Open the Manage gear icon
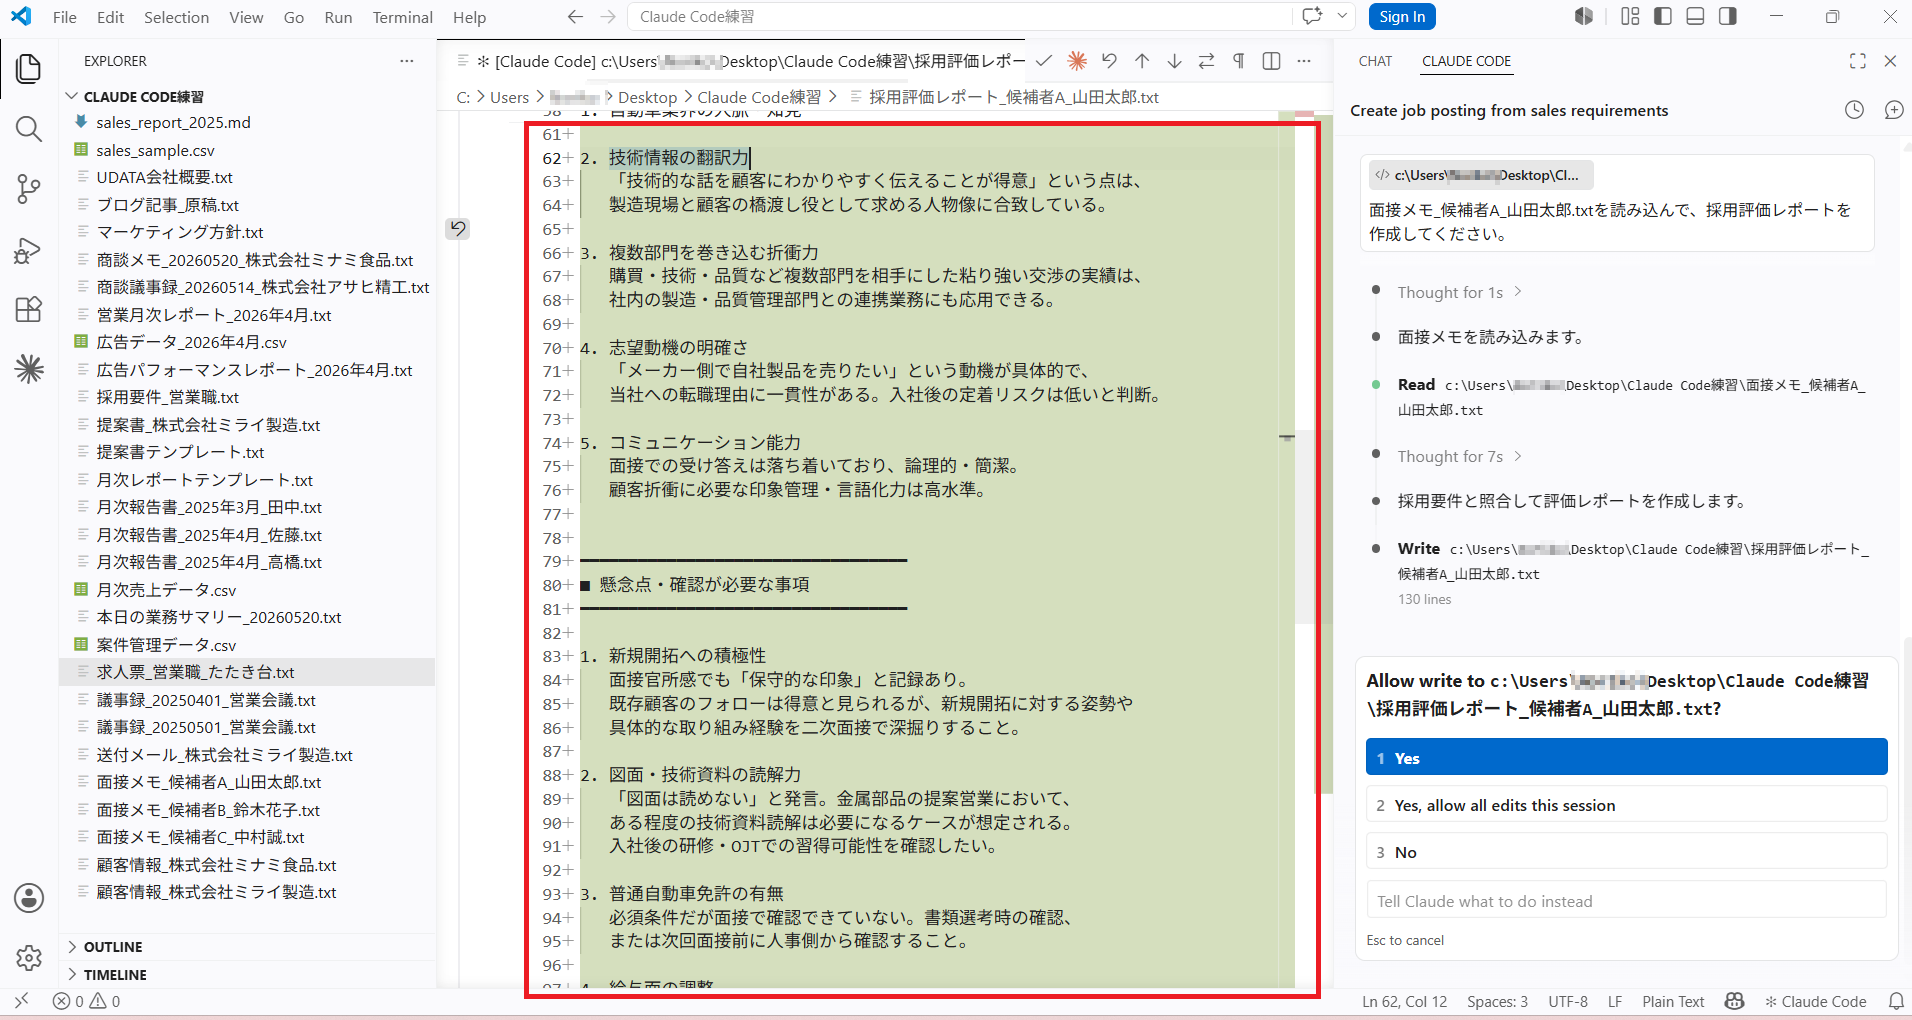The image size is (1912, 1020). (29, 958)
